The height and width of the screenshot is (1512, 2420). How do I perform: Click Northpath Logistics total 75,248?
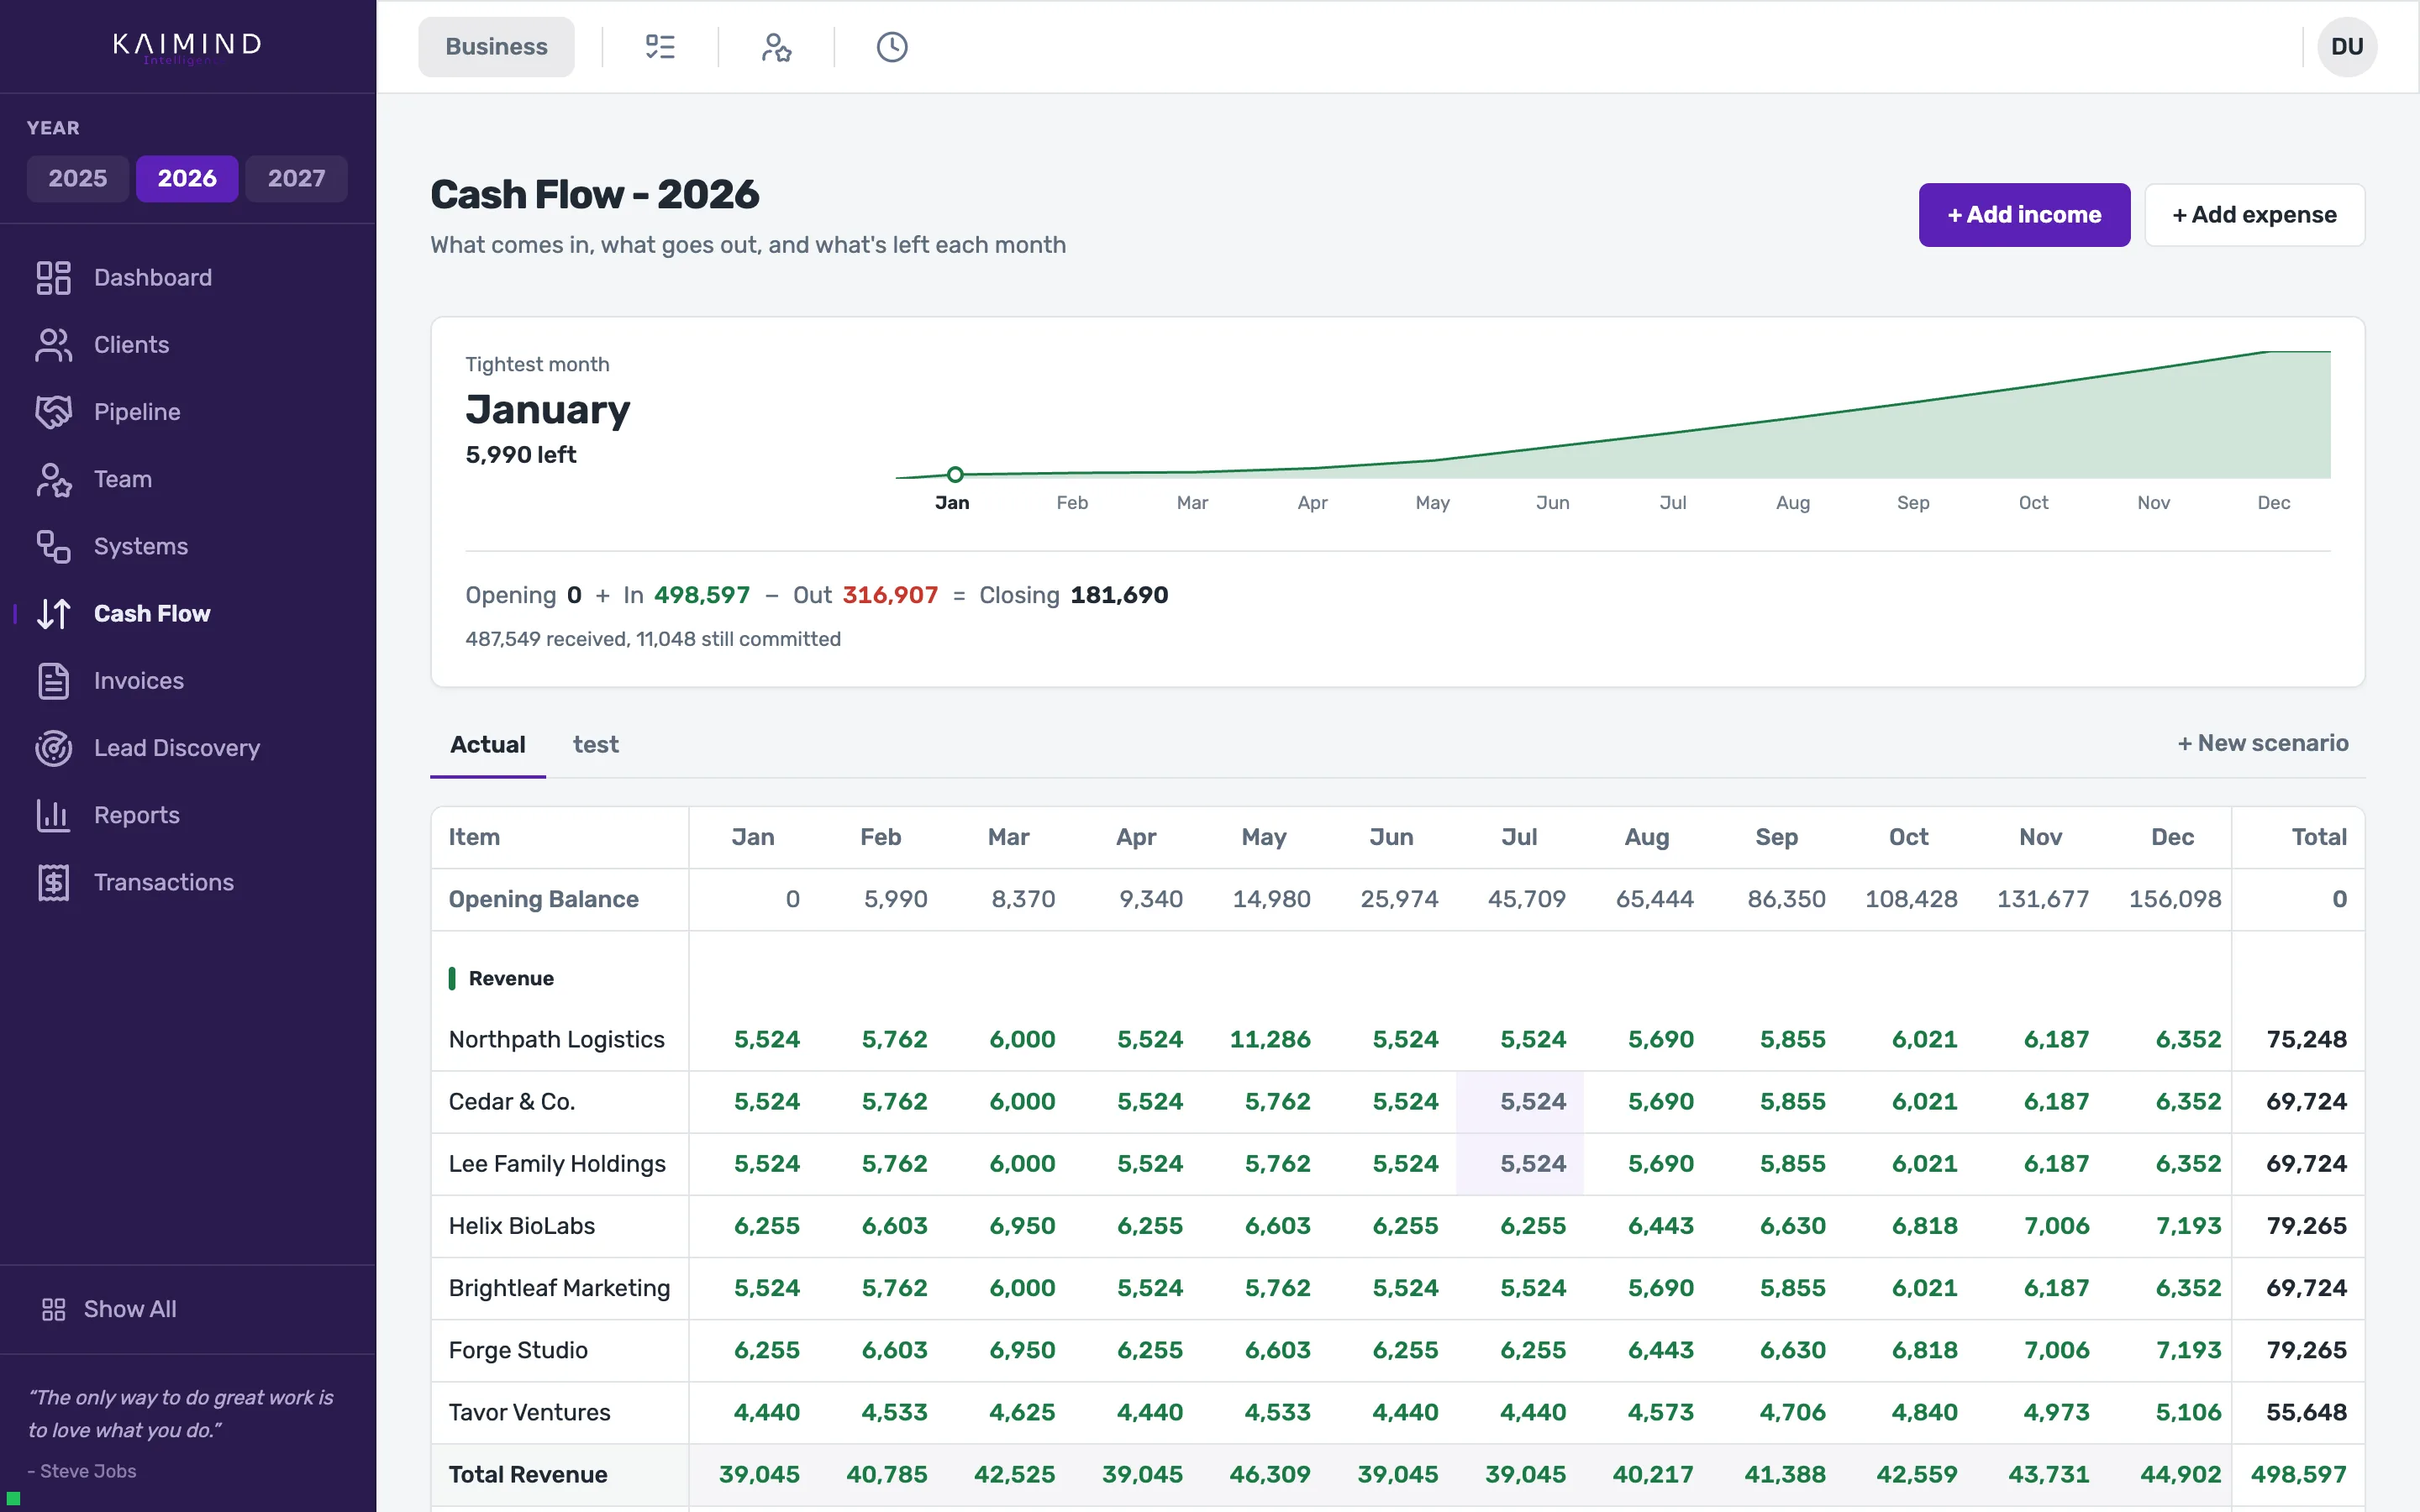(x=2306, y=1040)
